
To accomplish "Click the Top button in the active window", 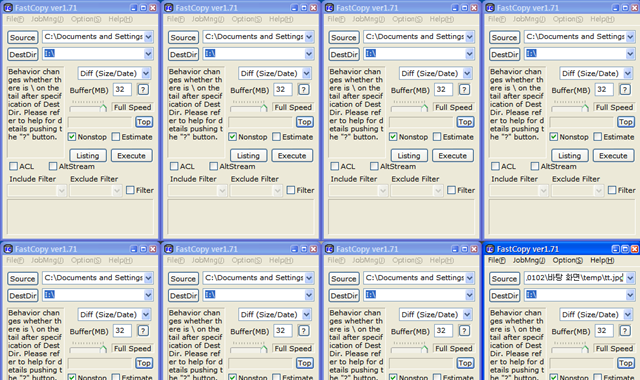I will tap(625, 363).
